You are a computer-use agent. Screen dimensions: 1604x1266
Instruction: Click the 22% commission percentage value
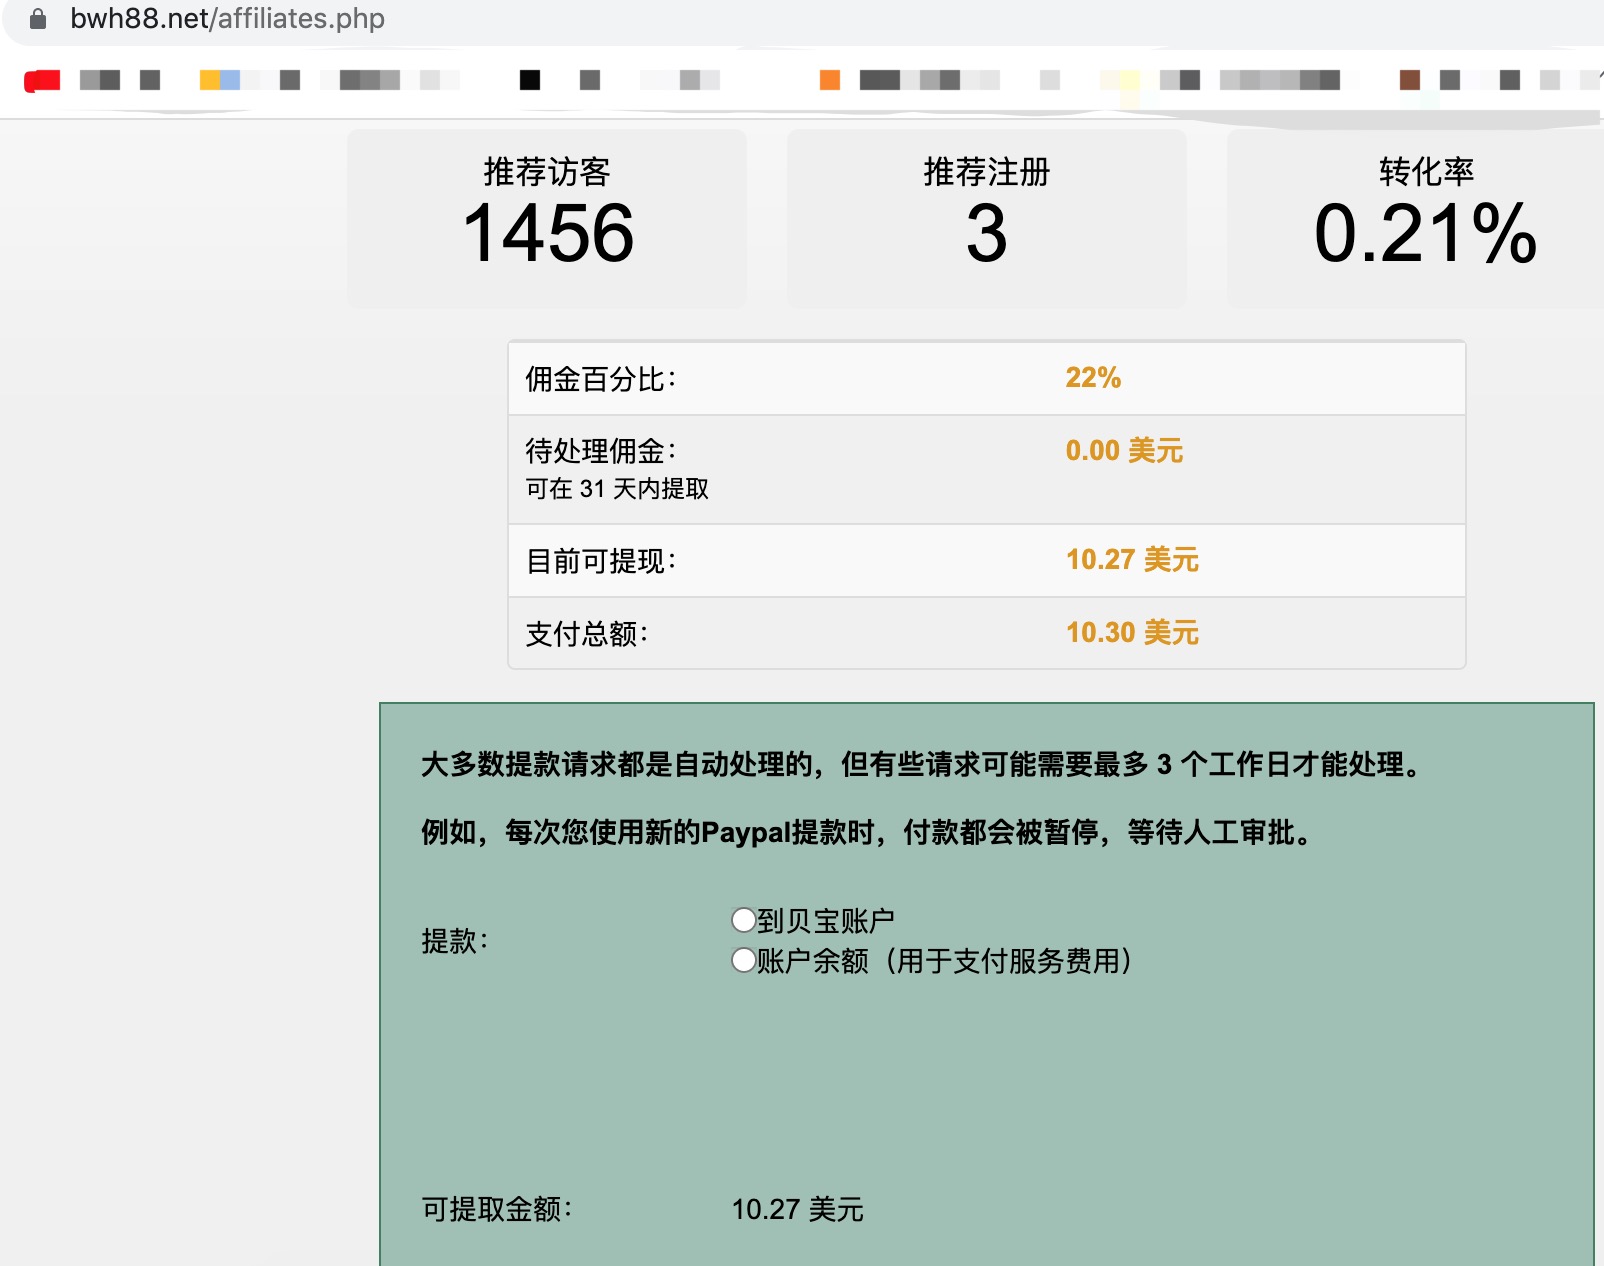pyautogui.click(x=1091, y=378)
